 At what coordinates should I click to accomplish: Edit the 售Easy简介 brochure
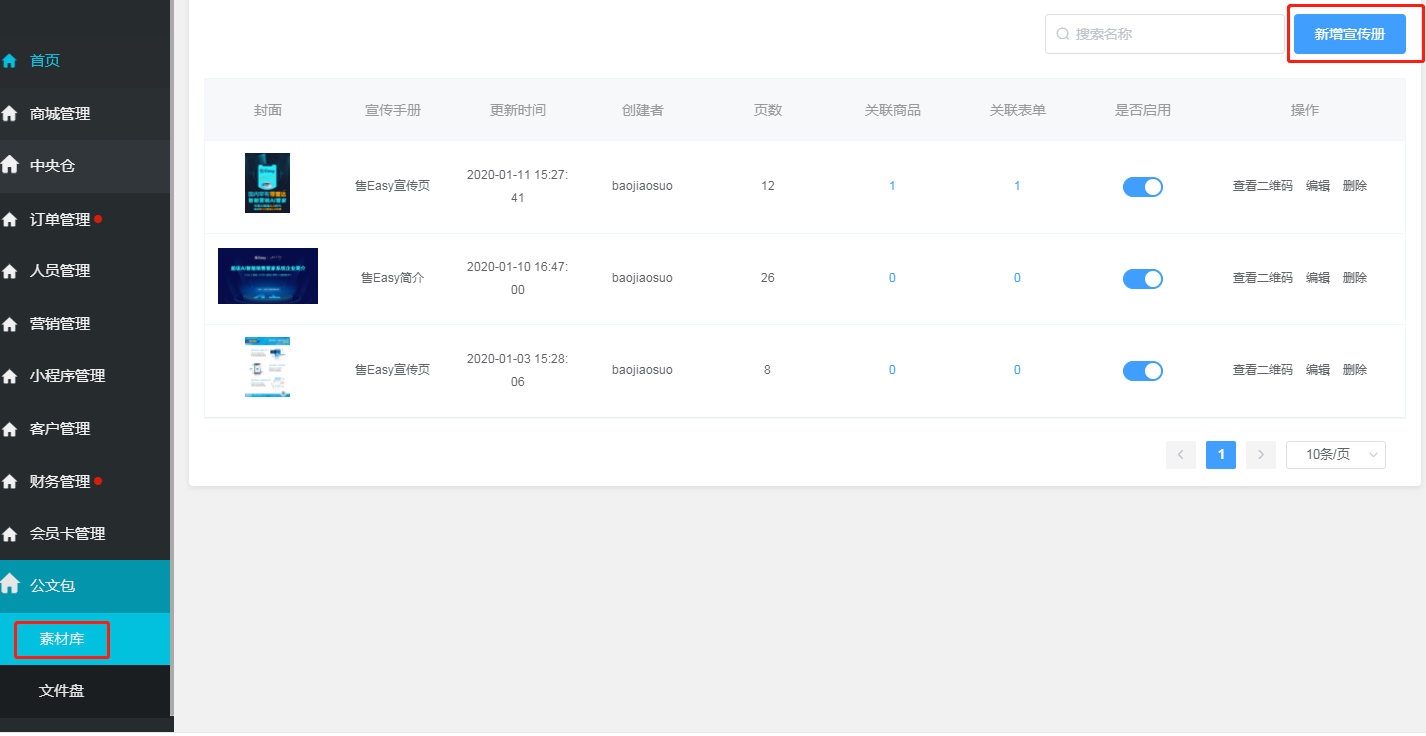pos(1318,278)
